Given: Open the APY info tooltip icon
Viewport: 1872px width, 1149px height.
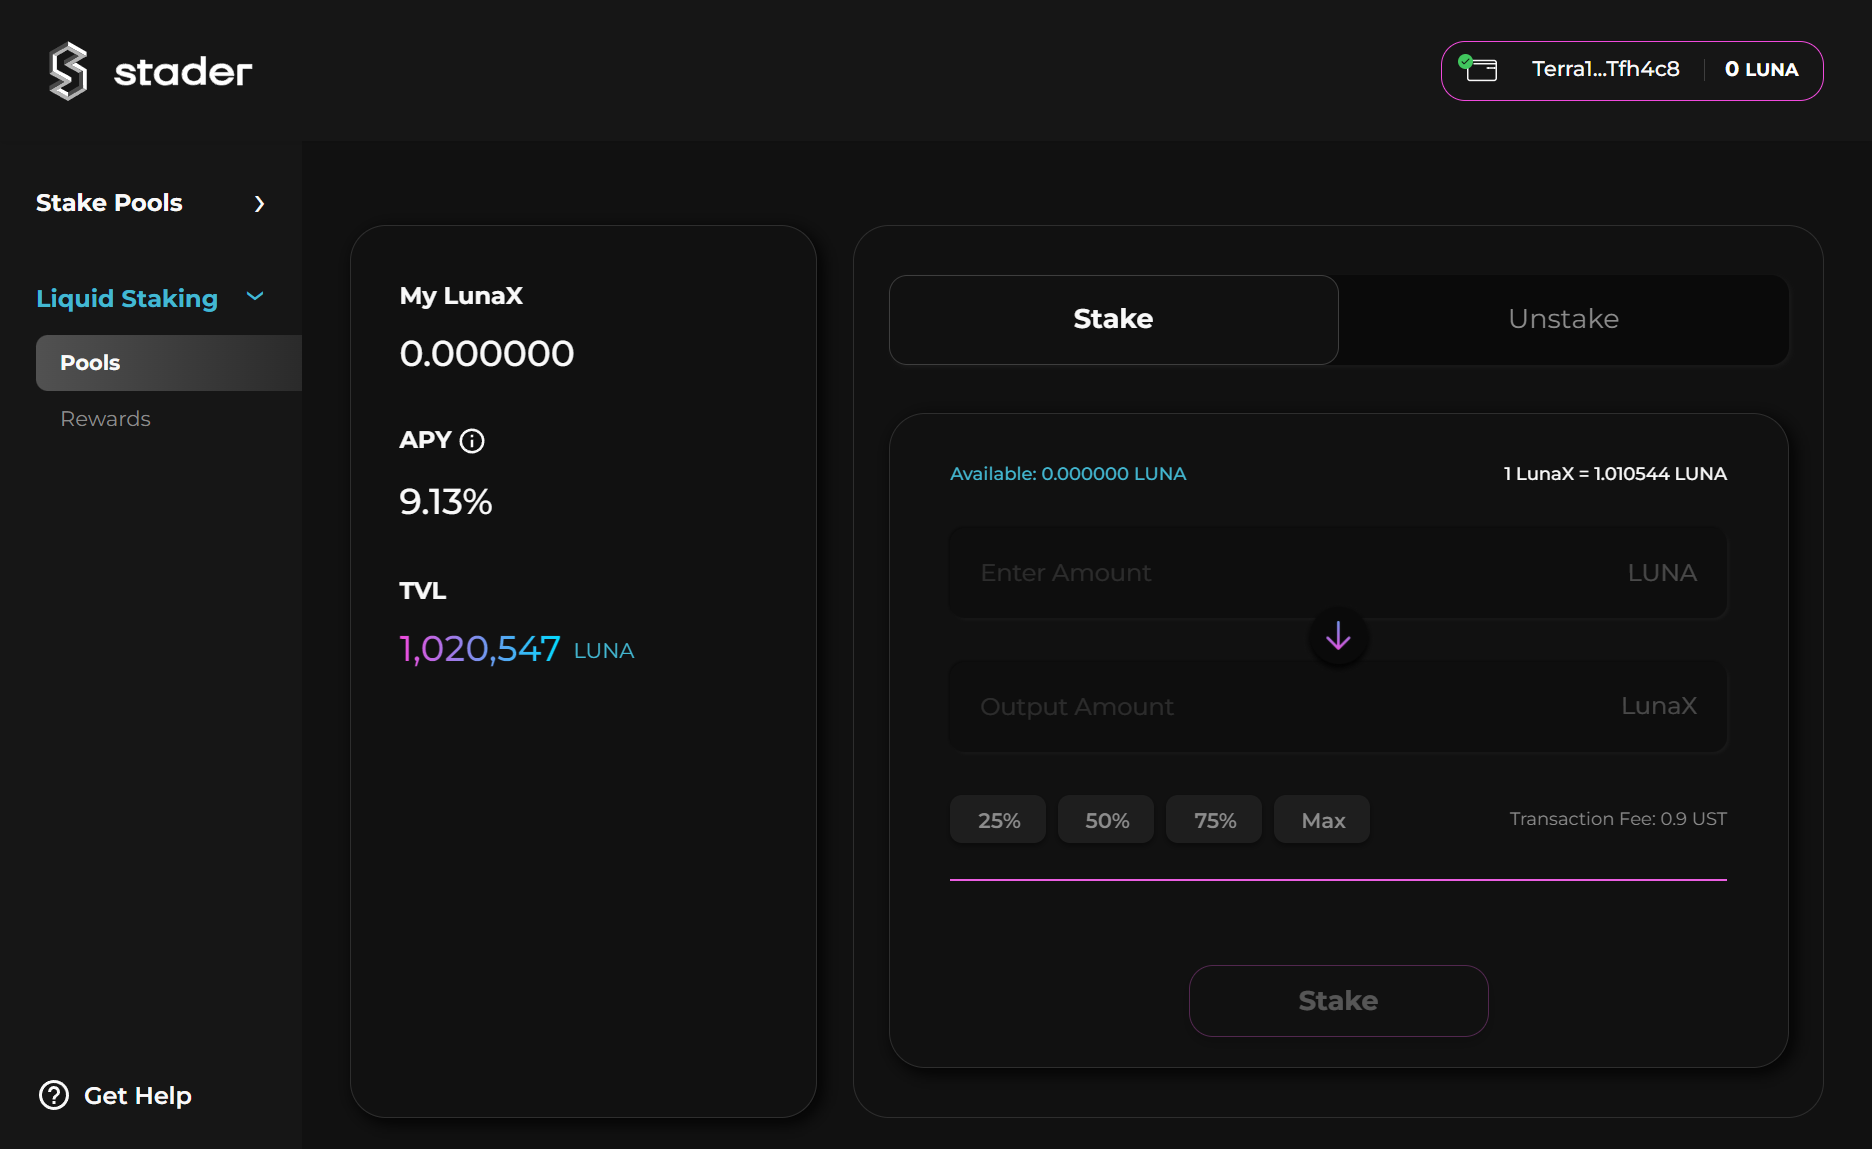Looking at the screenshot, I should [x=471, y=440].
